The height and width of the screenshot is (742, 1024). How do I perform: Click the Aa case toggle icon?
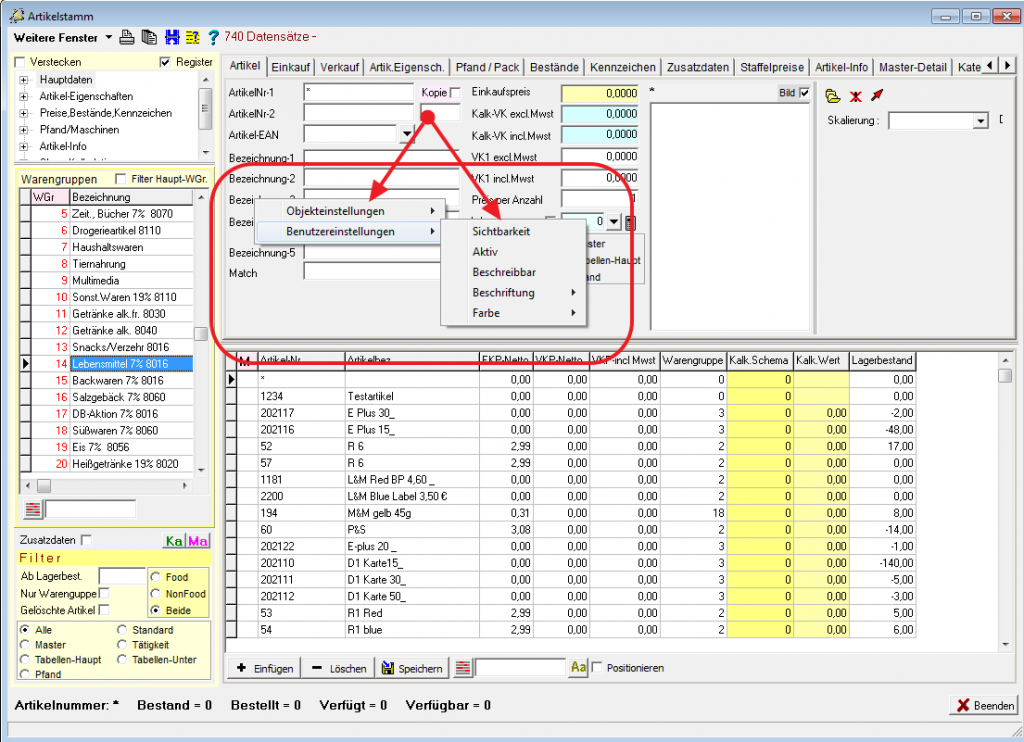579,668
